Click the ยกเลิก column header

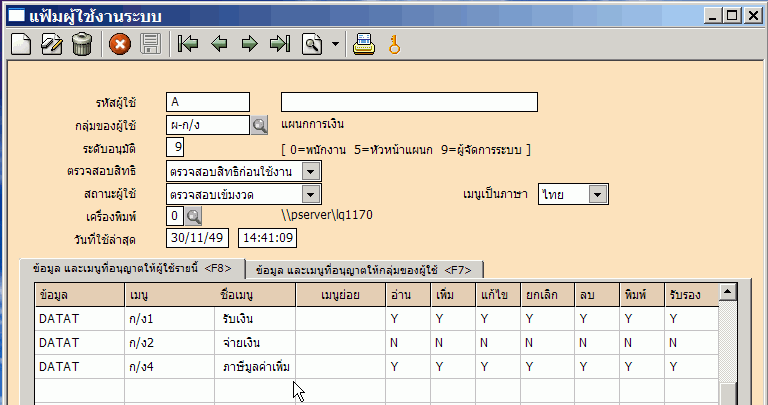click(x=548, y=295)
